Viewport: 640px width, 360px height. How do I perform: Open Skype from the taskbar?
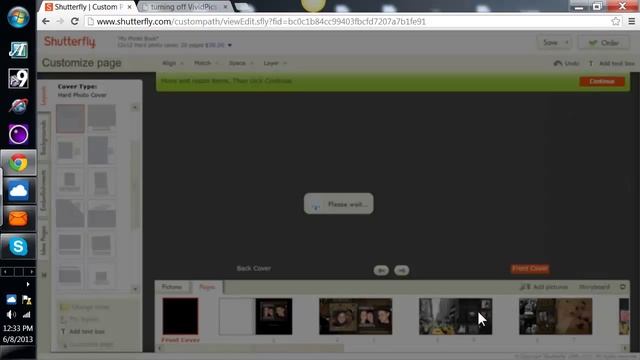pos(18,247)
